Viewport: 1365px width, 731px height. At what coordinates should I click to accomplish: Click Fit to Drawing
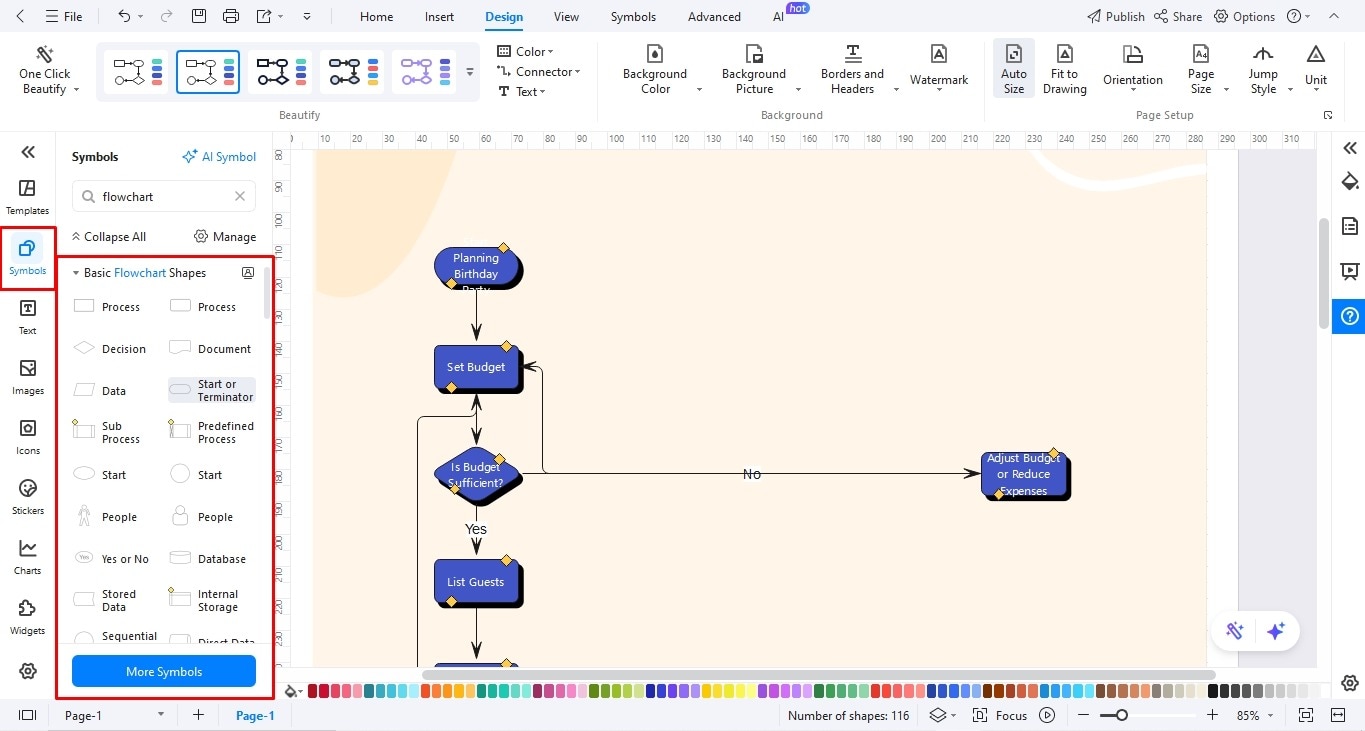point(1064,69)
